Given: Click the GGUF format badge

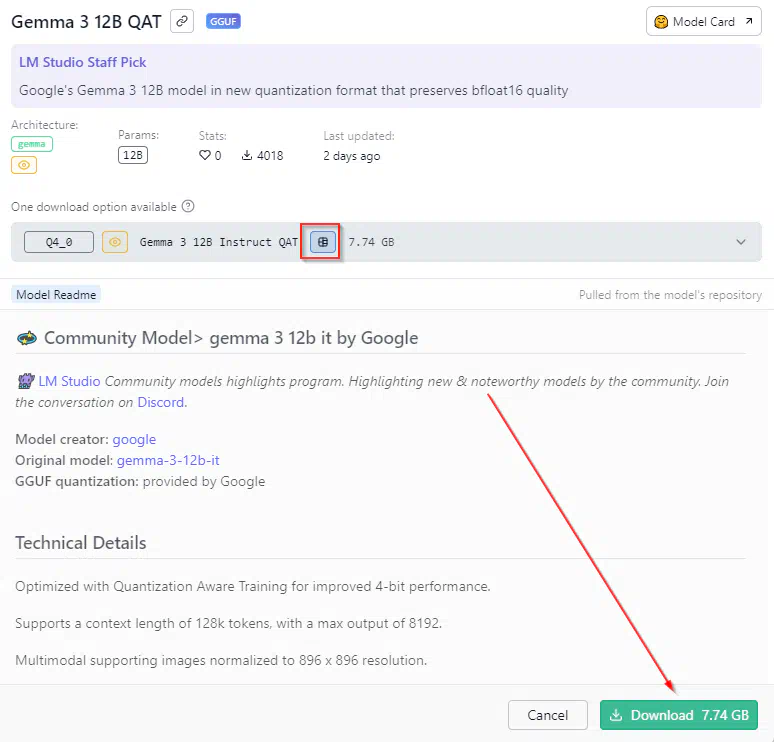Looking at the screenshot, I should click(223, 21).
